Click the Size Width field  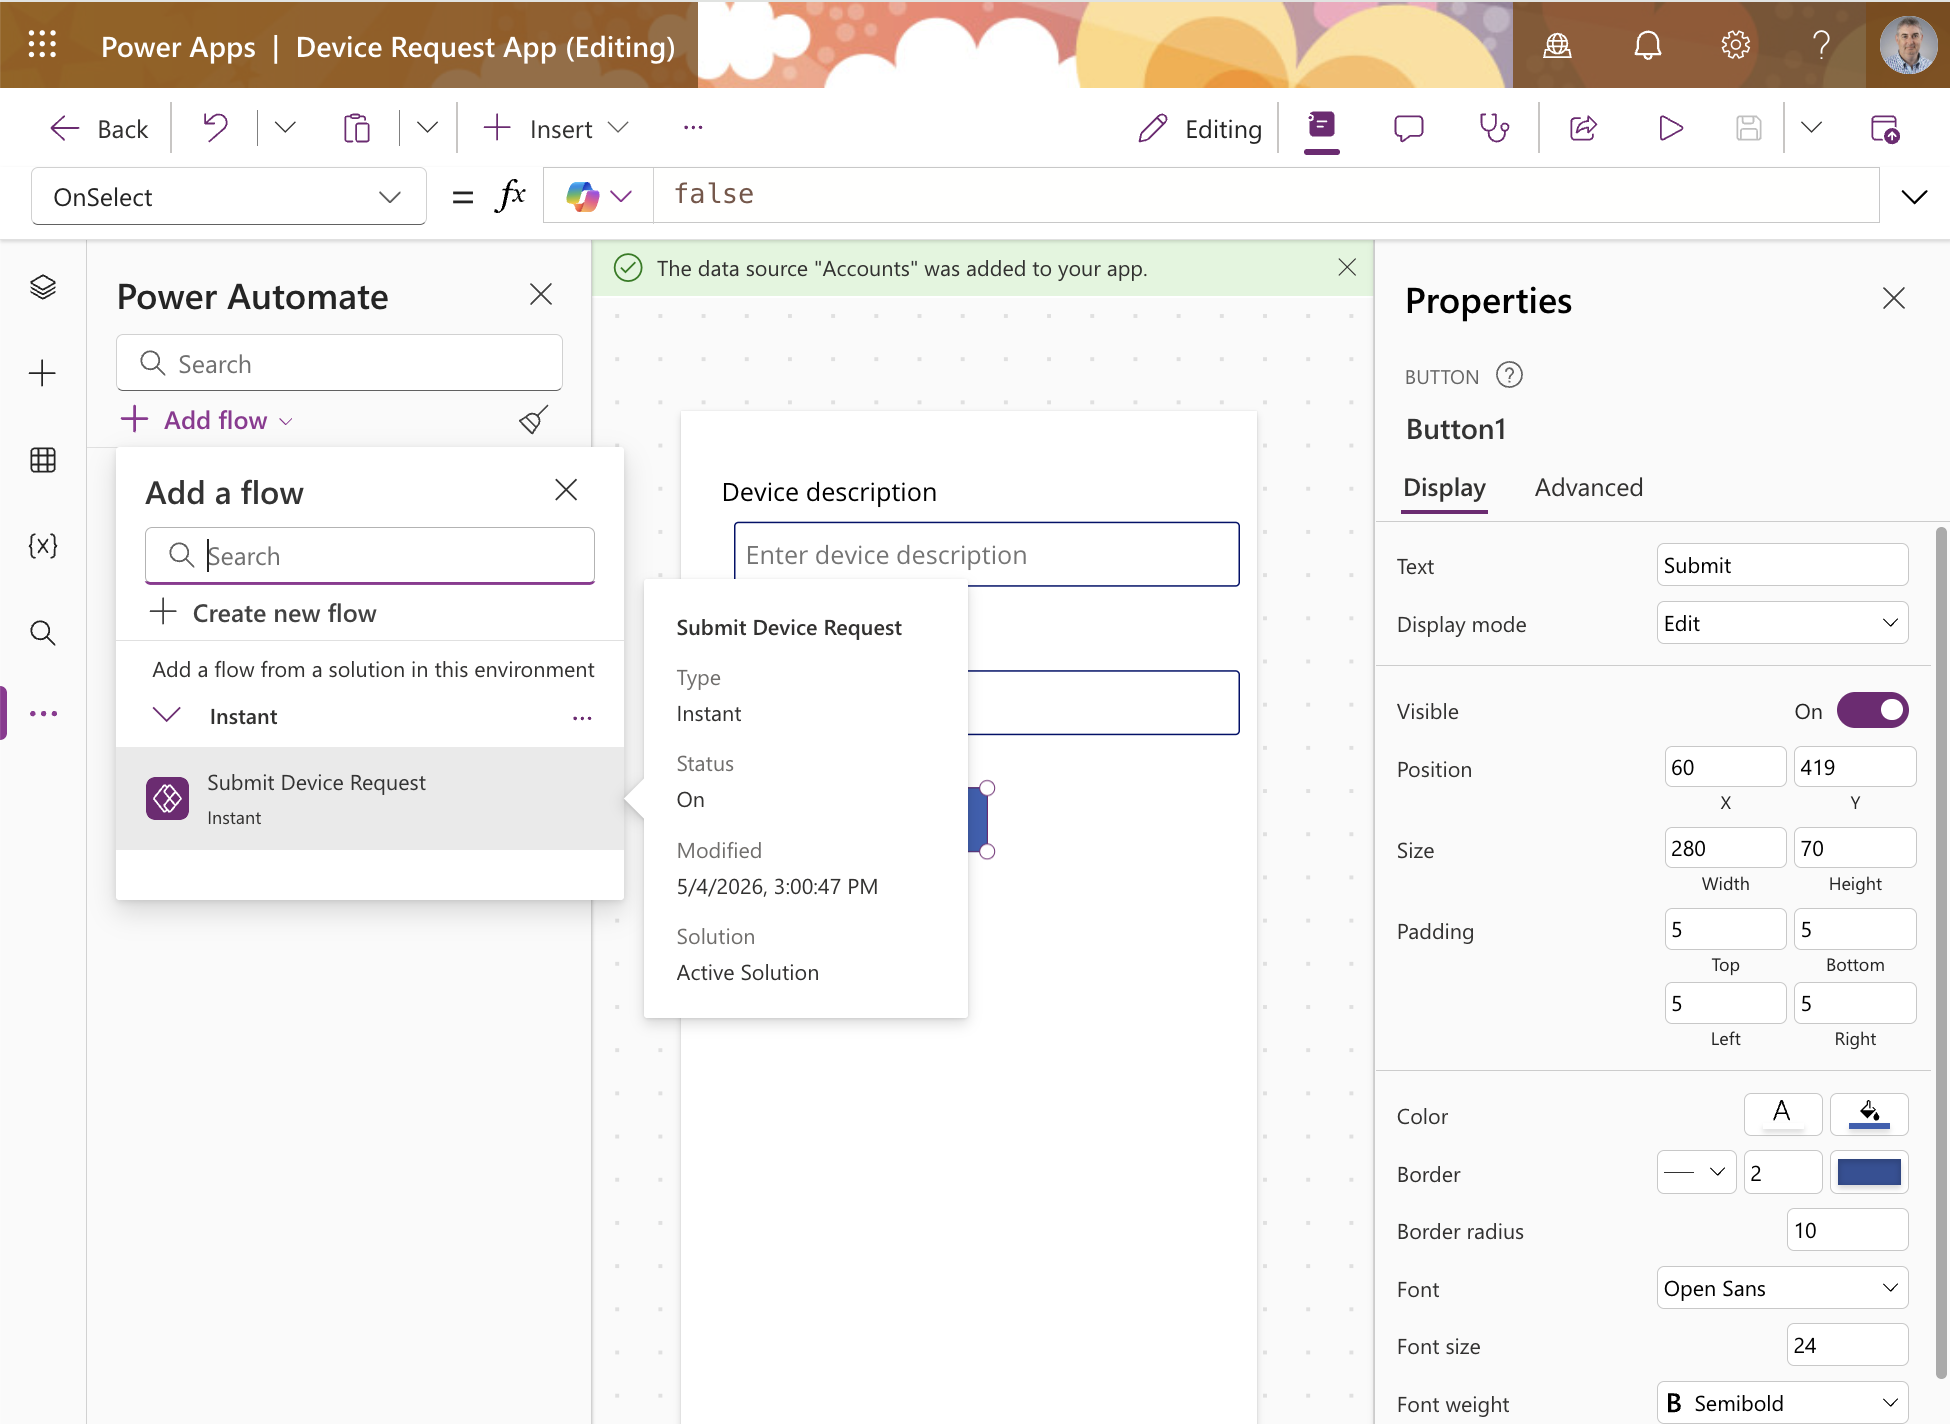click(1725, 848)
